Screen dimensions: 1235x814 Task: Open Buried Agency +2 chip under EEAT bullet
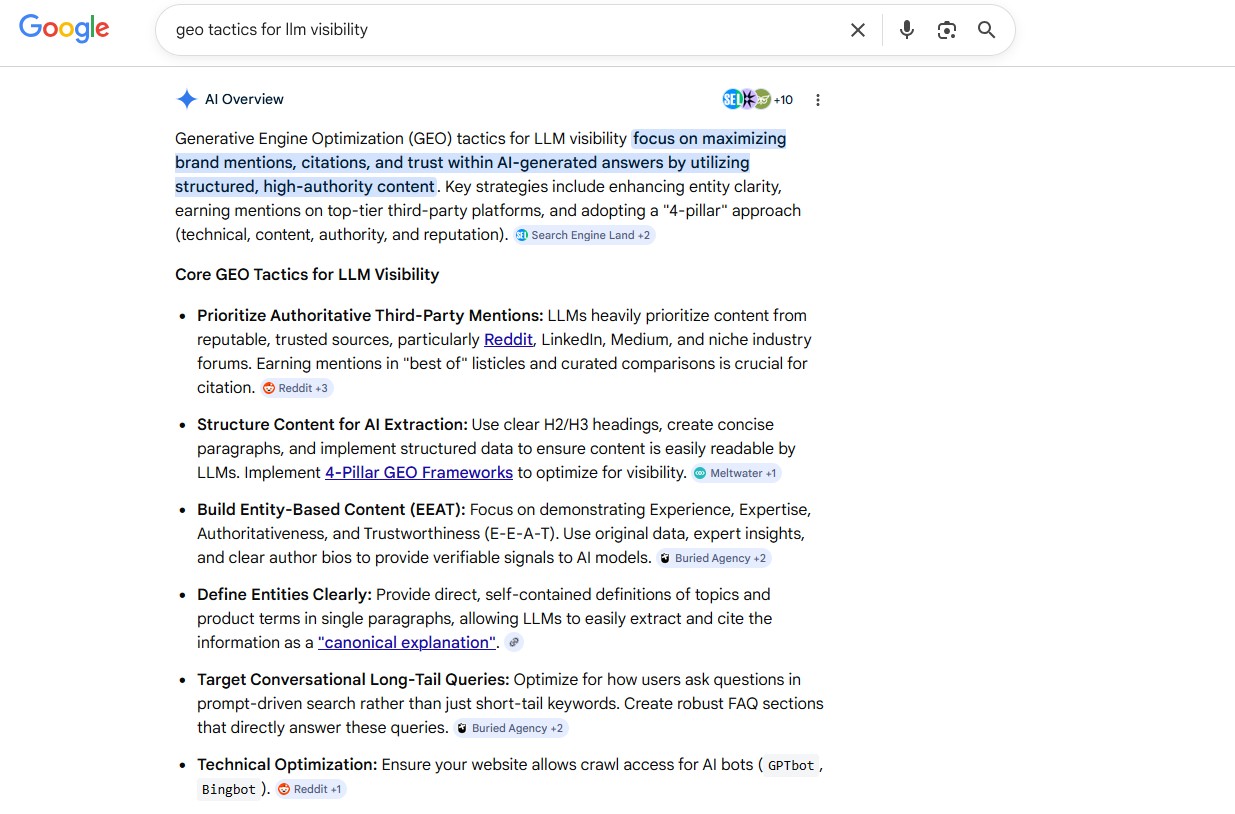pyautogui.click(x=714, y=558)
